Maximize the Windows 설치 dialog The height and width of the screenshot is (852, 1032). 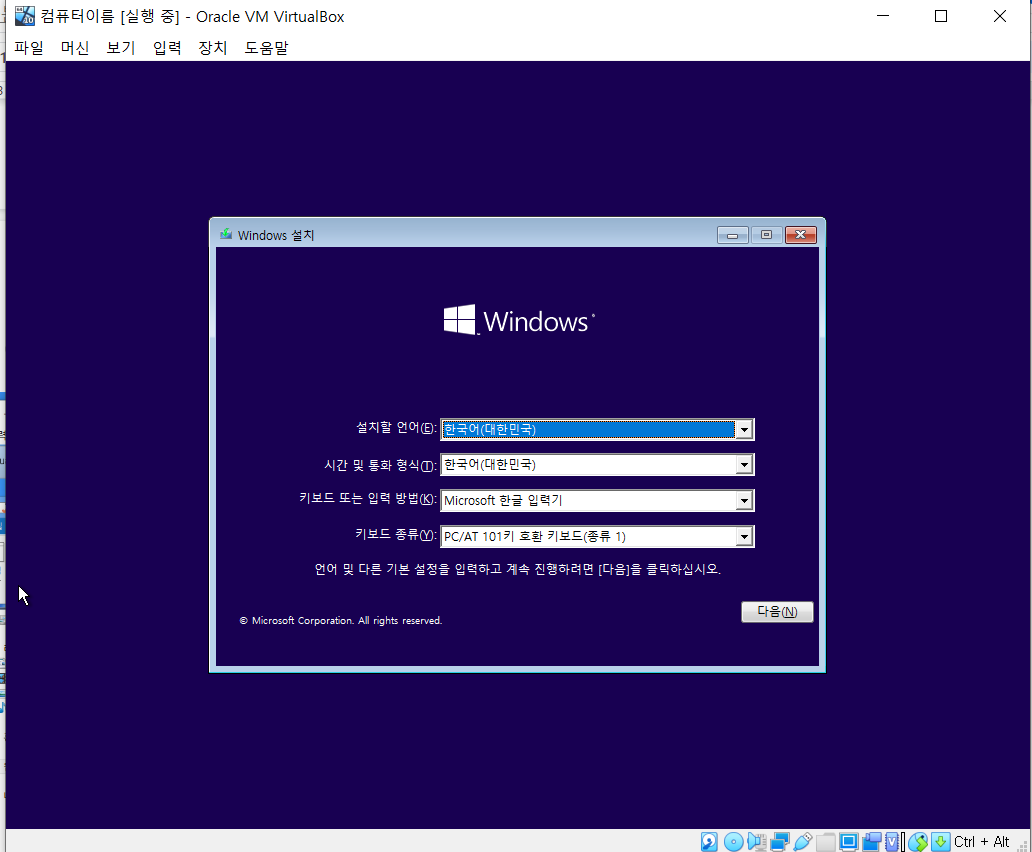coord(766,235)
